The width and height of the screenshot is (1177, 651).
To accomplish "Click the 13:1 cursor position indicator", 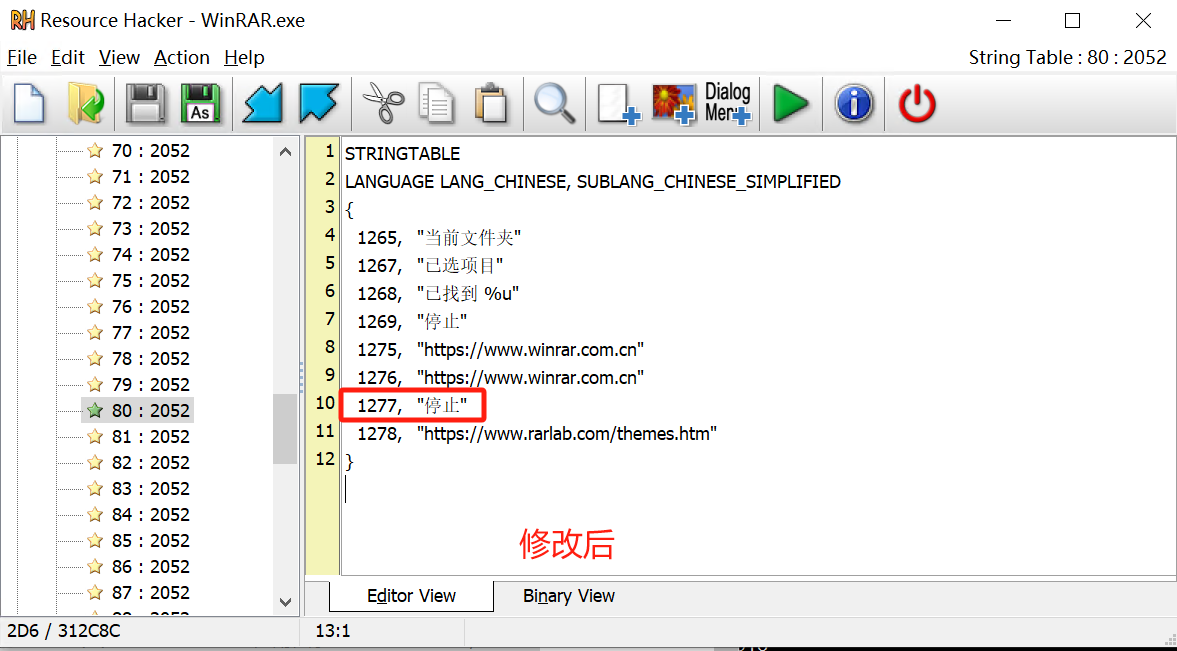I will 333,631.
